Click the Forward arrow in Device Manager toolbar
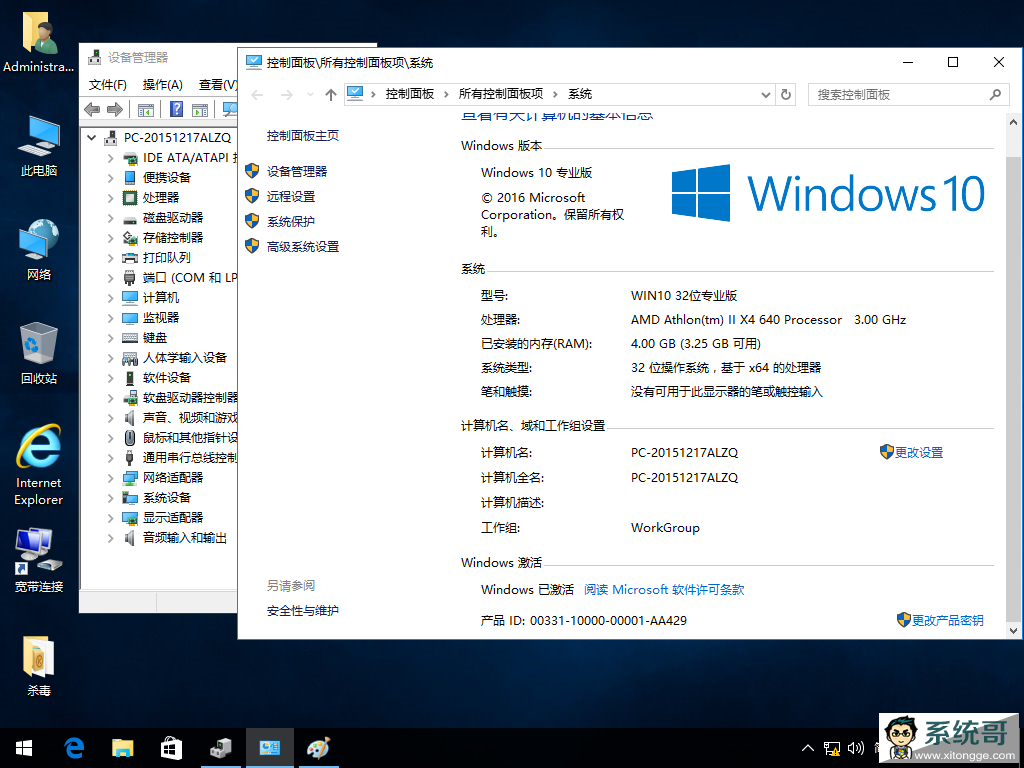 (115, 109)
